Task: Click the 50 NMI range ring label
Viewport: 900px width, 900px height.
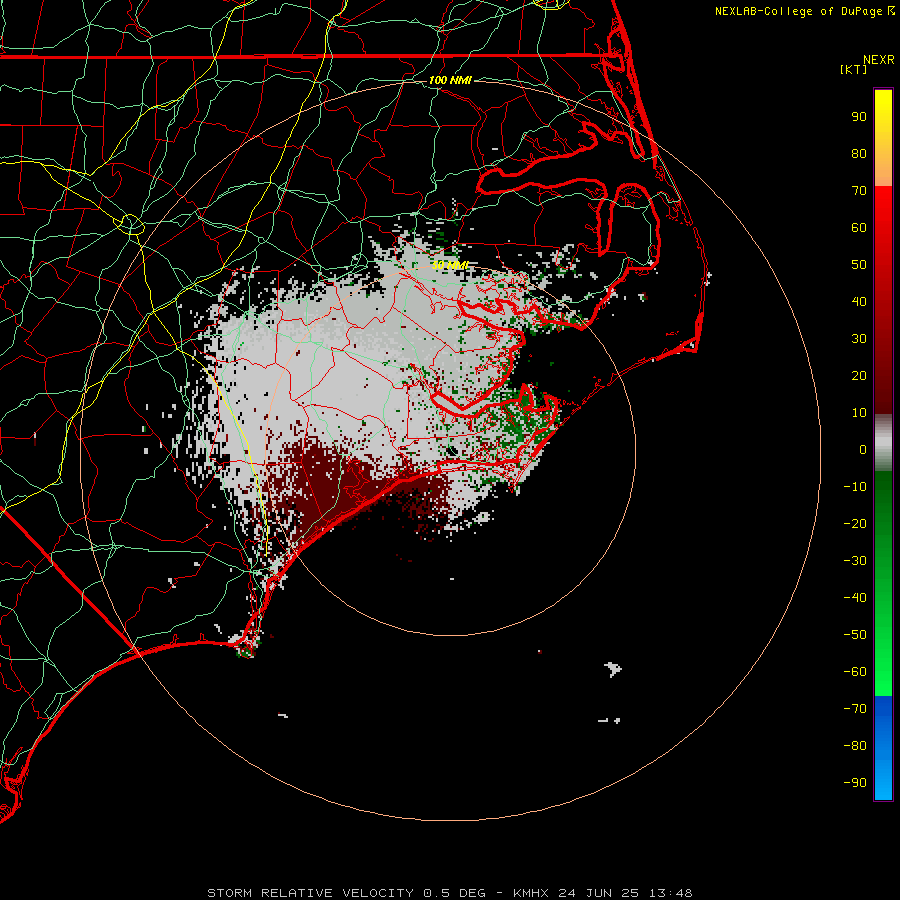Action: point(451,265)
